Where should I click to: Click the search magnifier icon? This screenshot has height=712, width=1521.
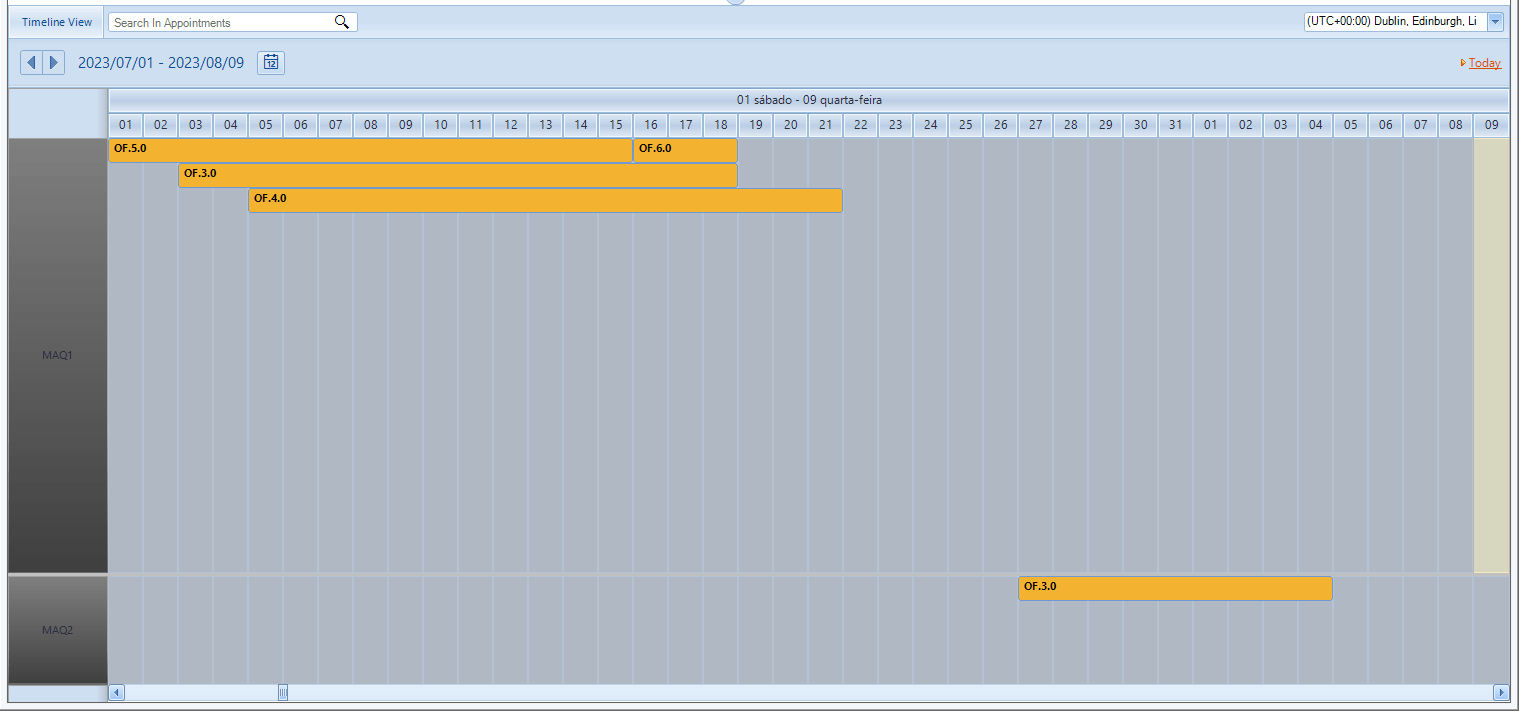341,21
